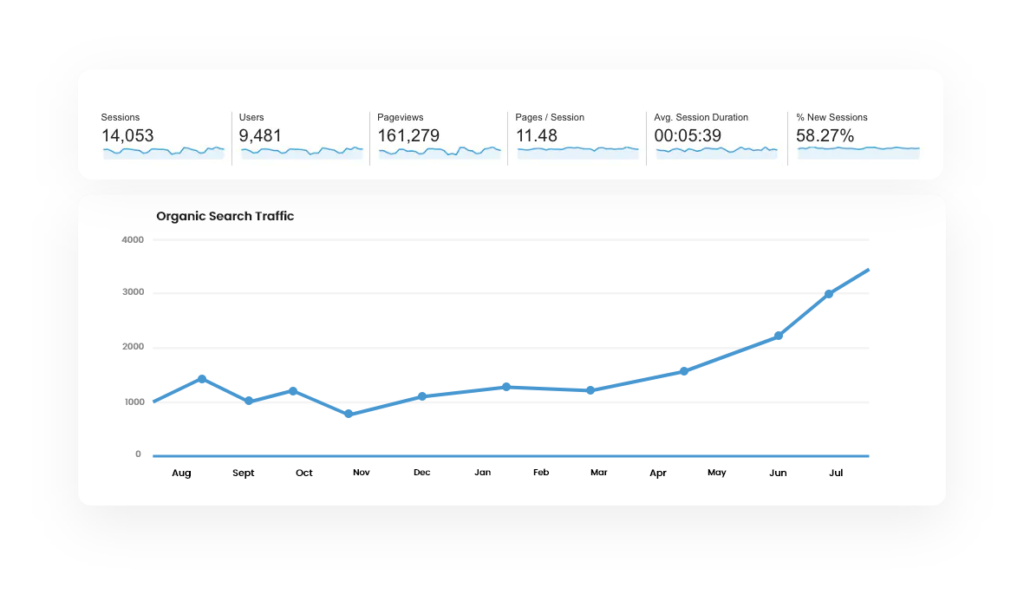This screenshot has height=601, width=1024.
Task: Select the Users metric showing 9,481
Action: (x=300, y=135)
